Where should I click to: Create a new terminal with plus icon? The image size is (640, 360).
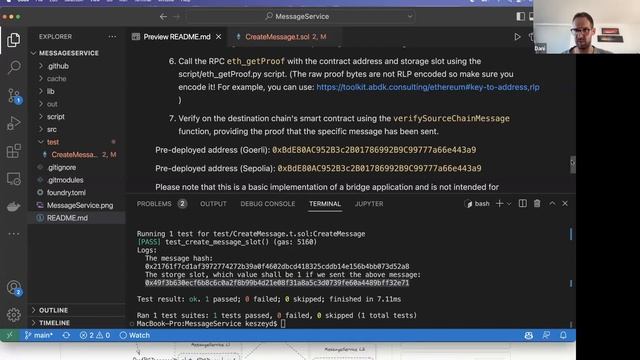pos(499,203)
